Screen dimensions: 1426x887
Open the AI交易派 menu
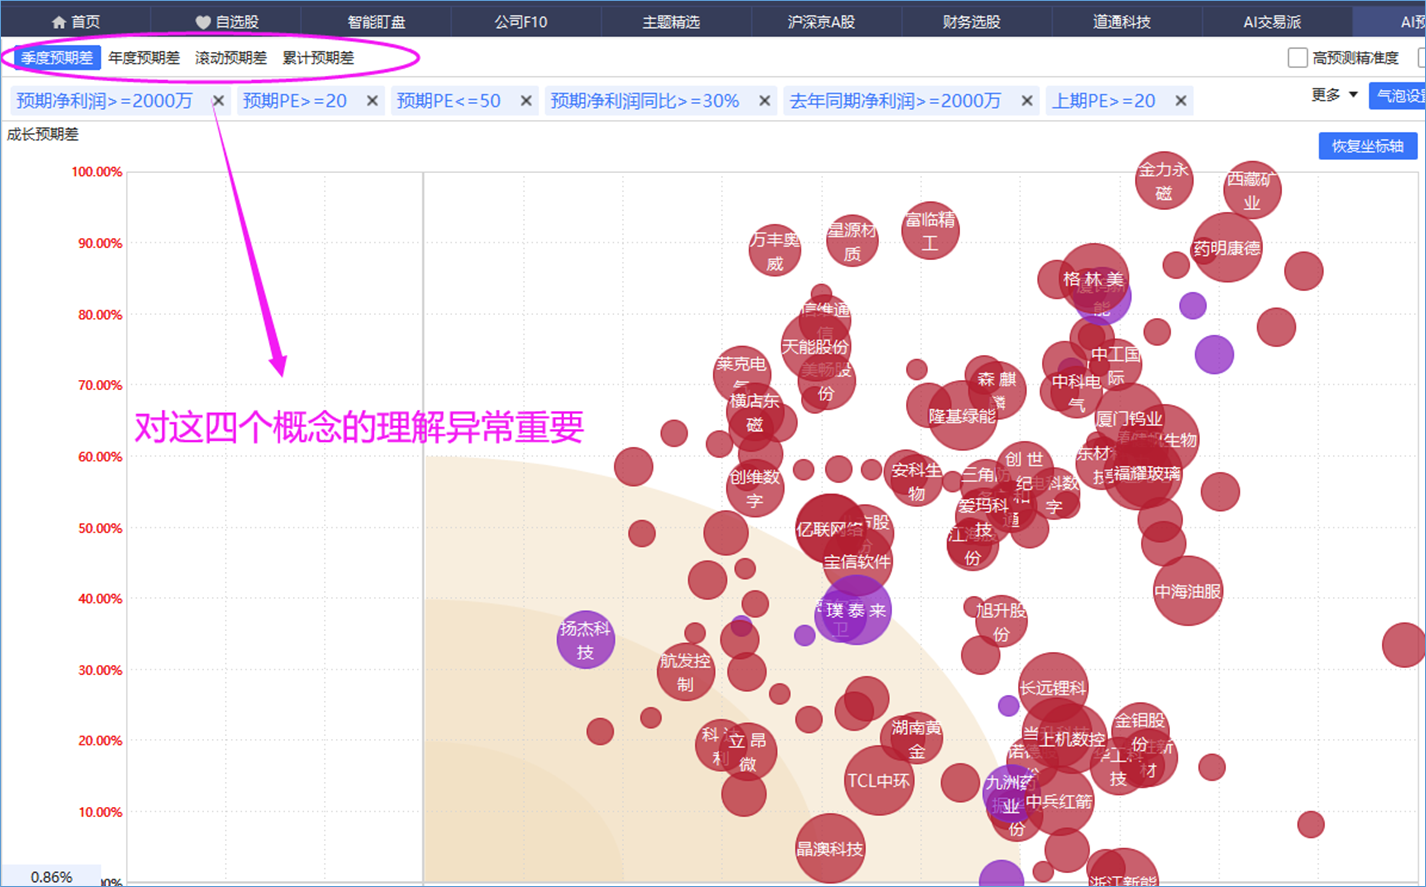coord(1272,22)
